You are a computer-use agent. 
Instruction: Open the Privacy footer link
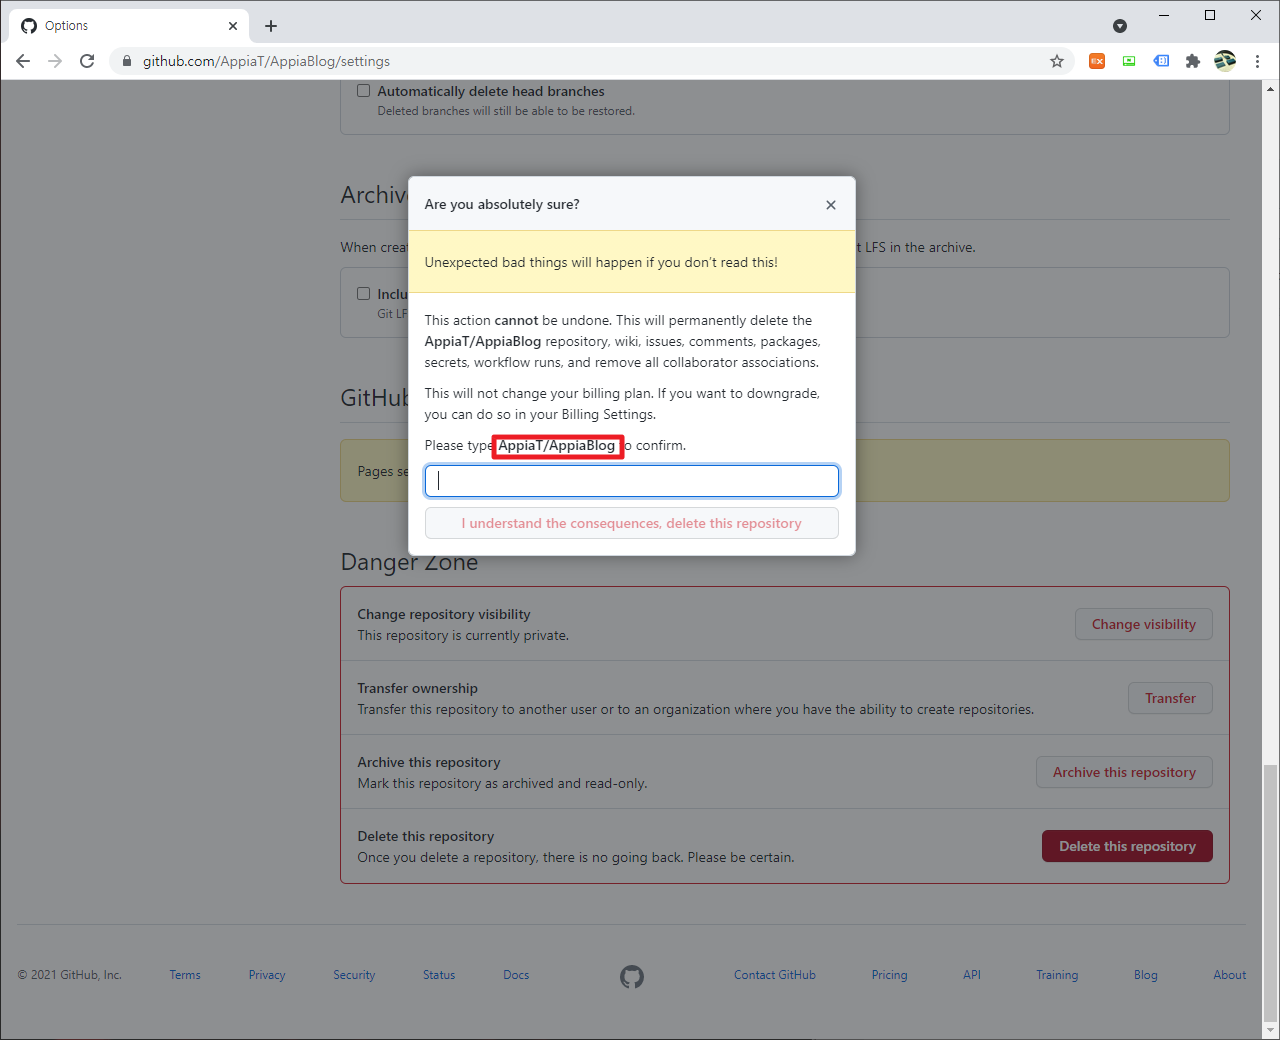(x=267, y=975)
